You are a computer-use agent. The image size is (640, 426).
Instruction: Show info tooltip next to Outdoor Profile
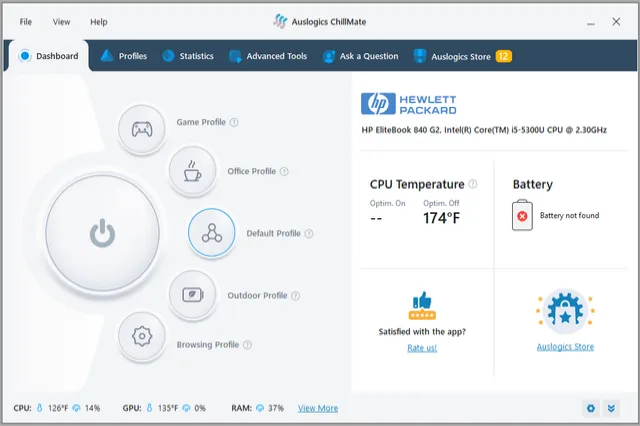pos(296,295)
